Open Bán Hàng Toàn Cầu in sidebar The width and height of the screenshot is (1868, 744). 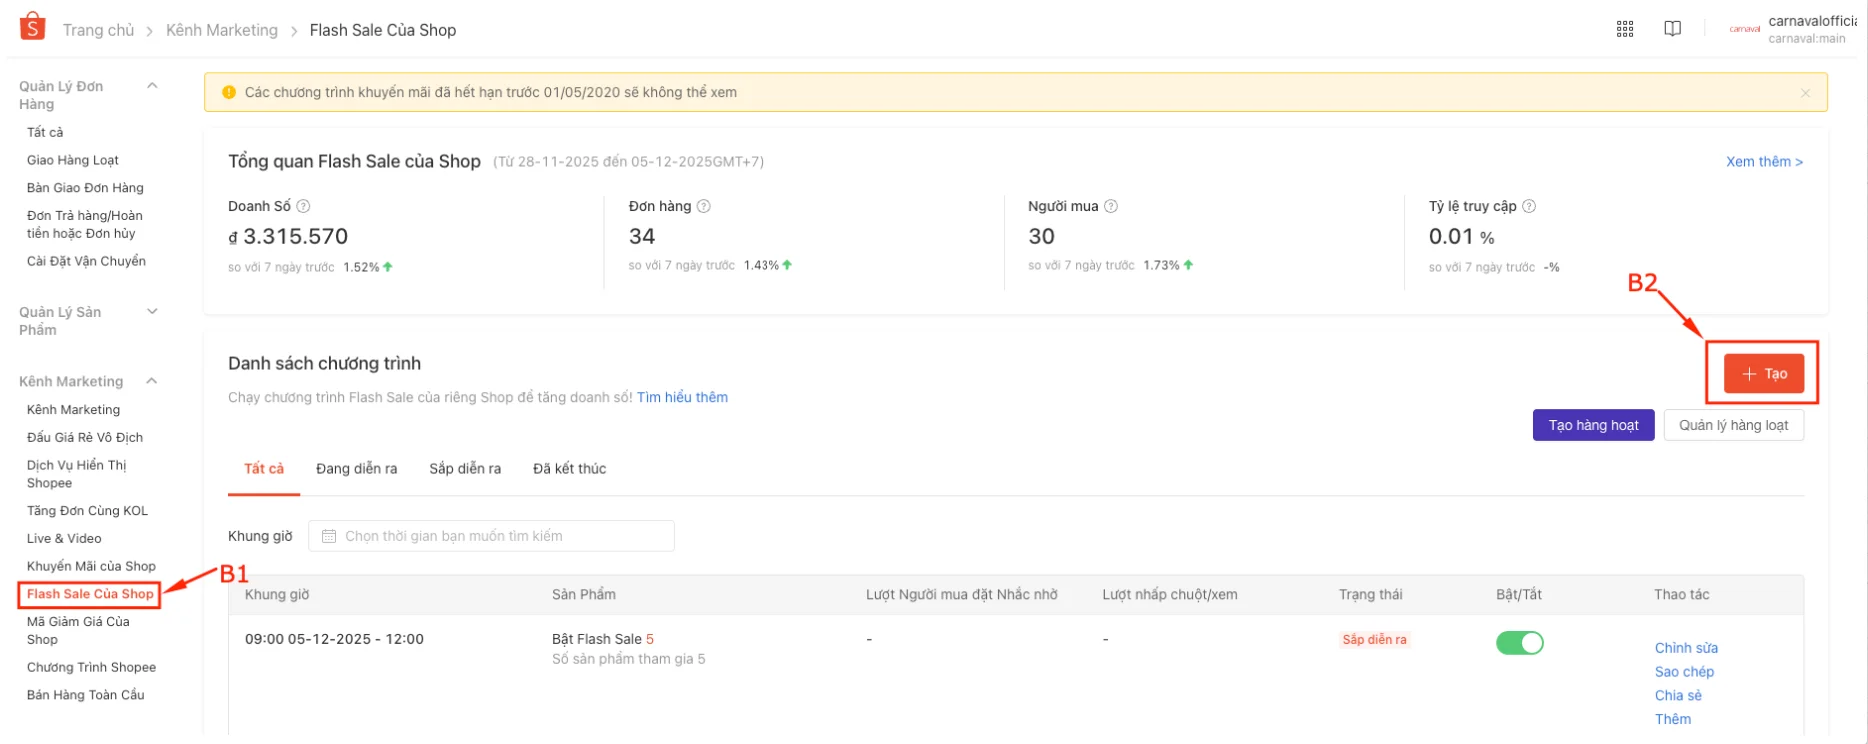point(85,695)
